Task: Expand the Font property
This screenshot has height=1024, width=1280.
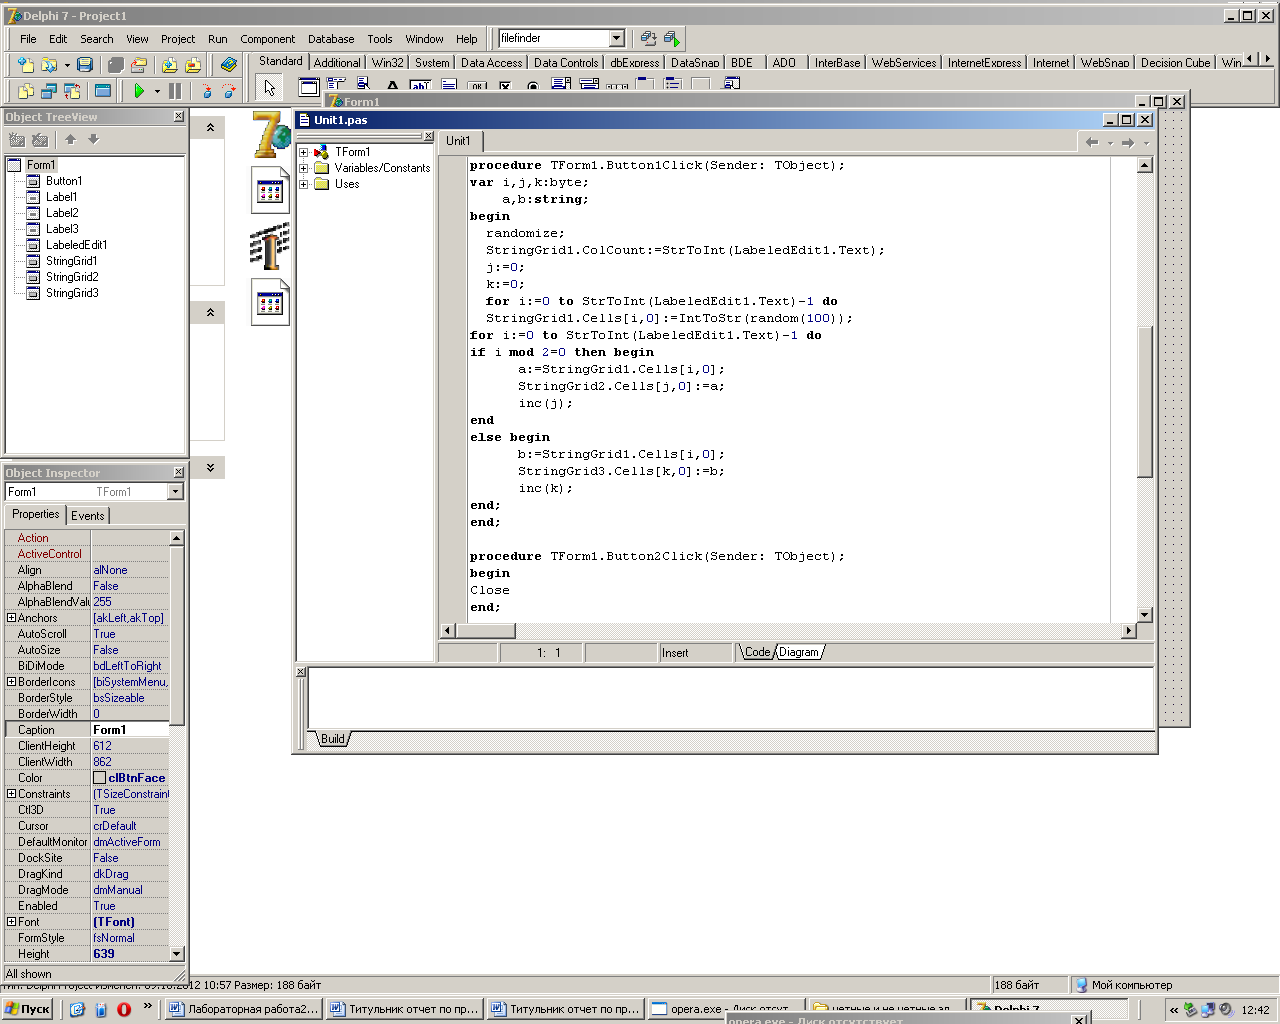Action: [x=11, y=922]
